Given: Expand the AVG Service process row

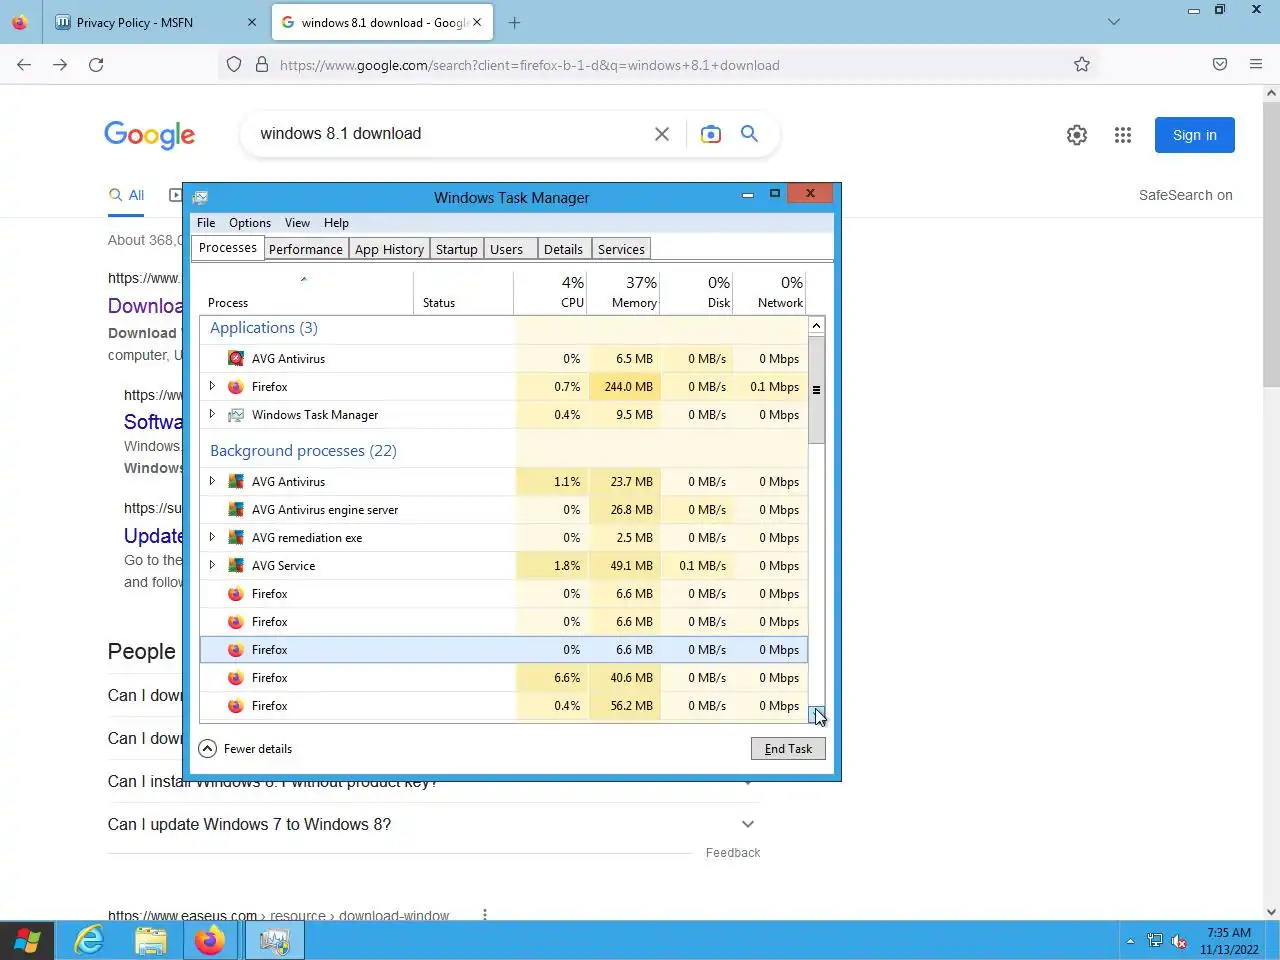Looking at the screenshot, I should coord(212,565).
